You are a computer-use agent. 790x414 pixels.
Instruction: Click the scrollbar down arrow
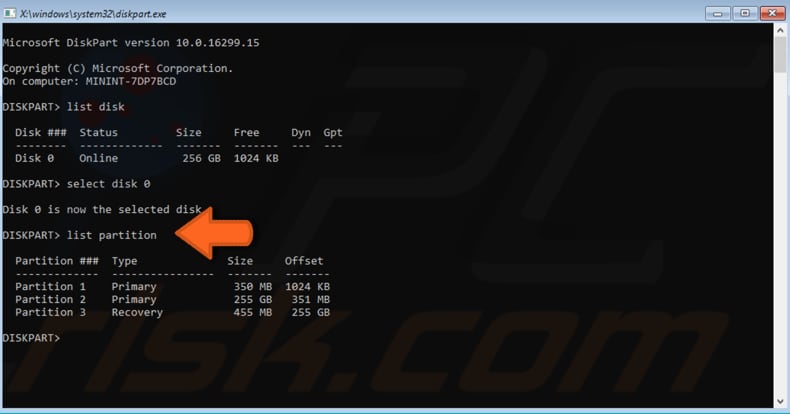[x=780, y=401]
